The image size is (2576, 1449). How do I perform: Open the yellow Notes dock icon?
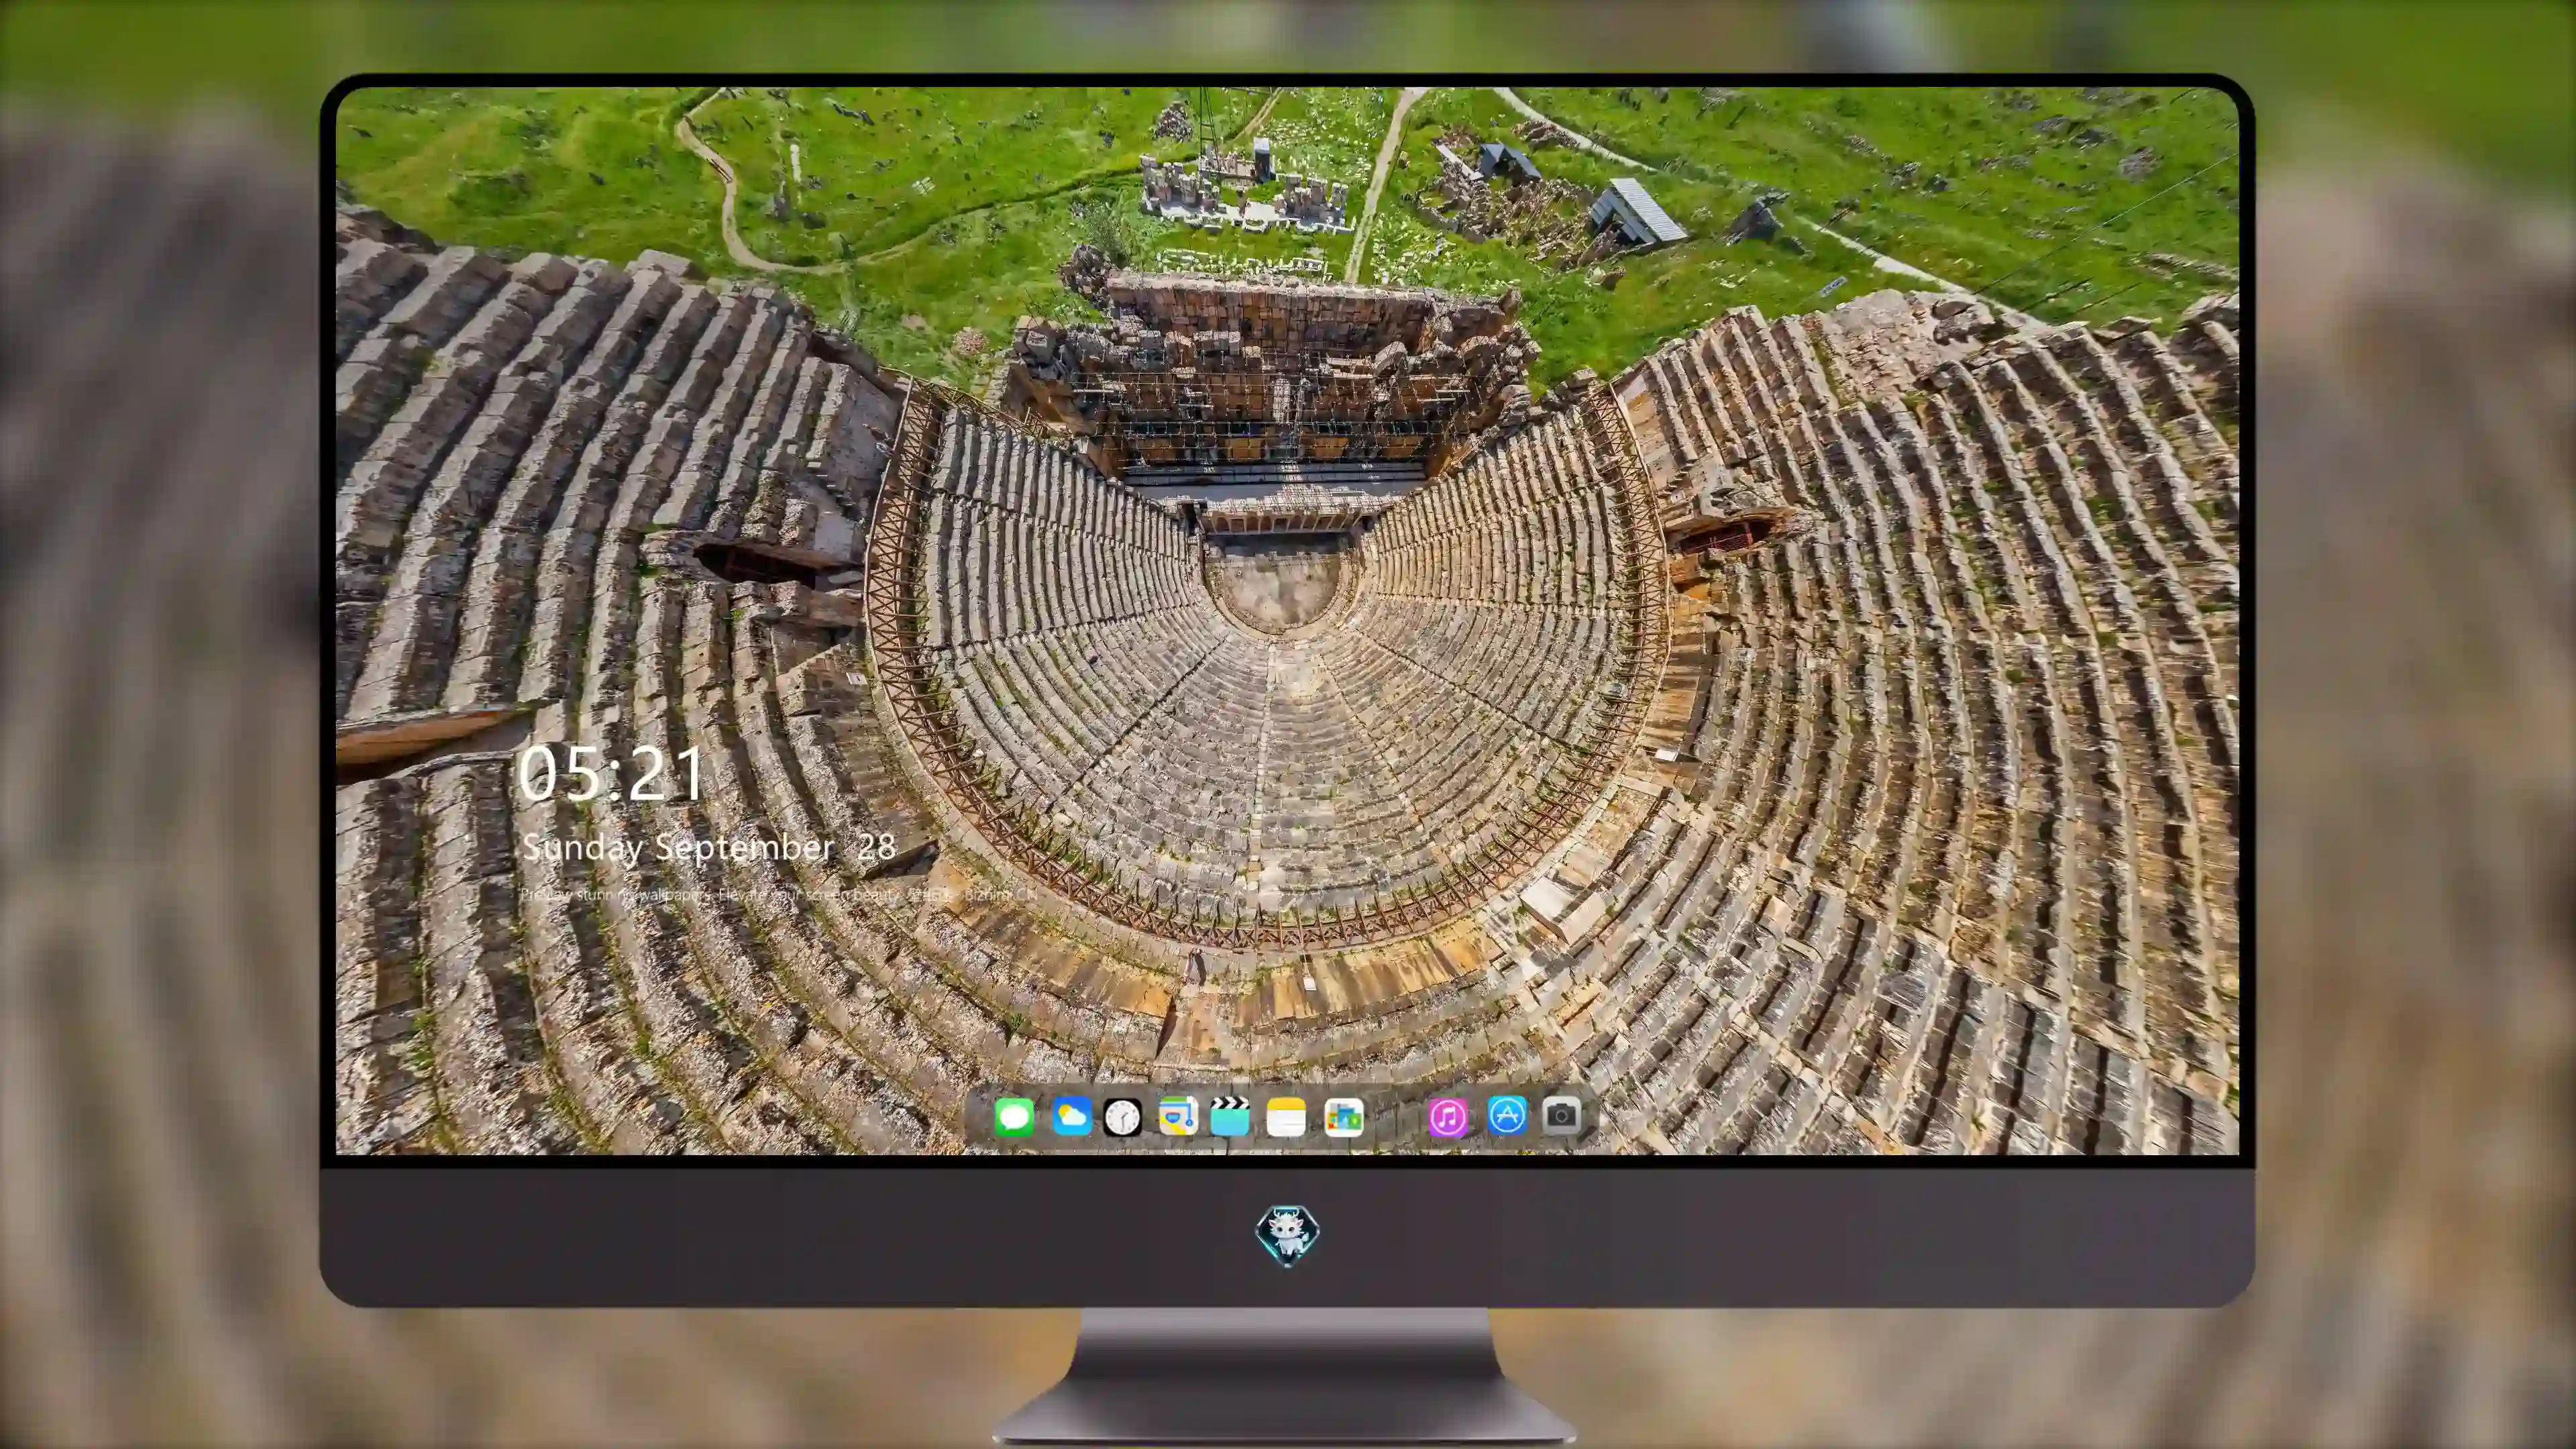[x=1286, y=1116]
